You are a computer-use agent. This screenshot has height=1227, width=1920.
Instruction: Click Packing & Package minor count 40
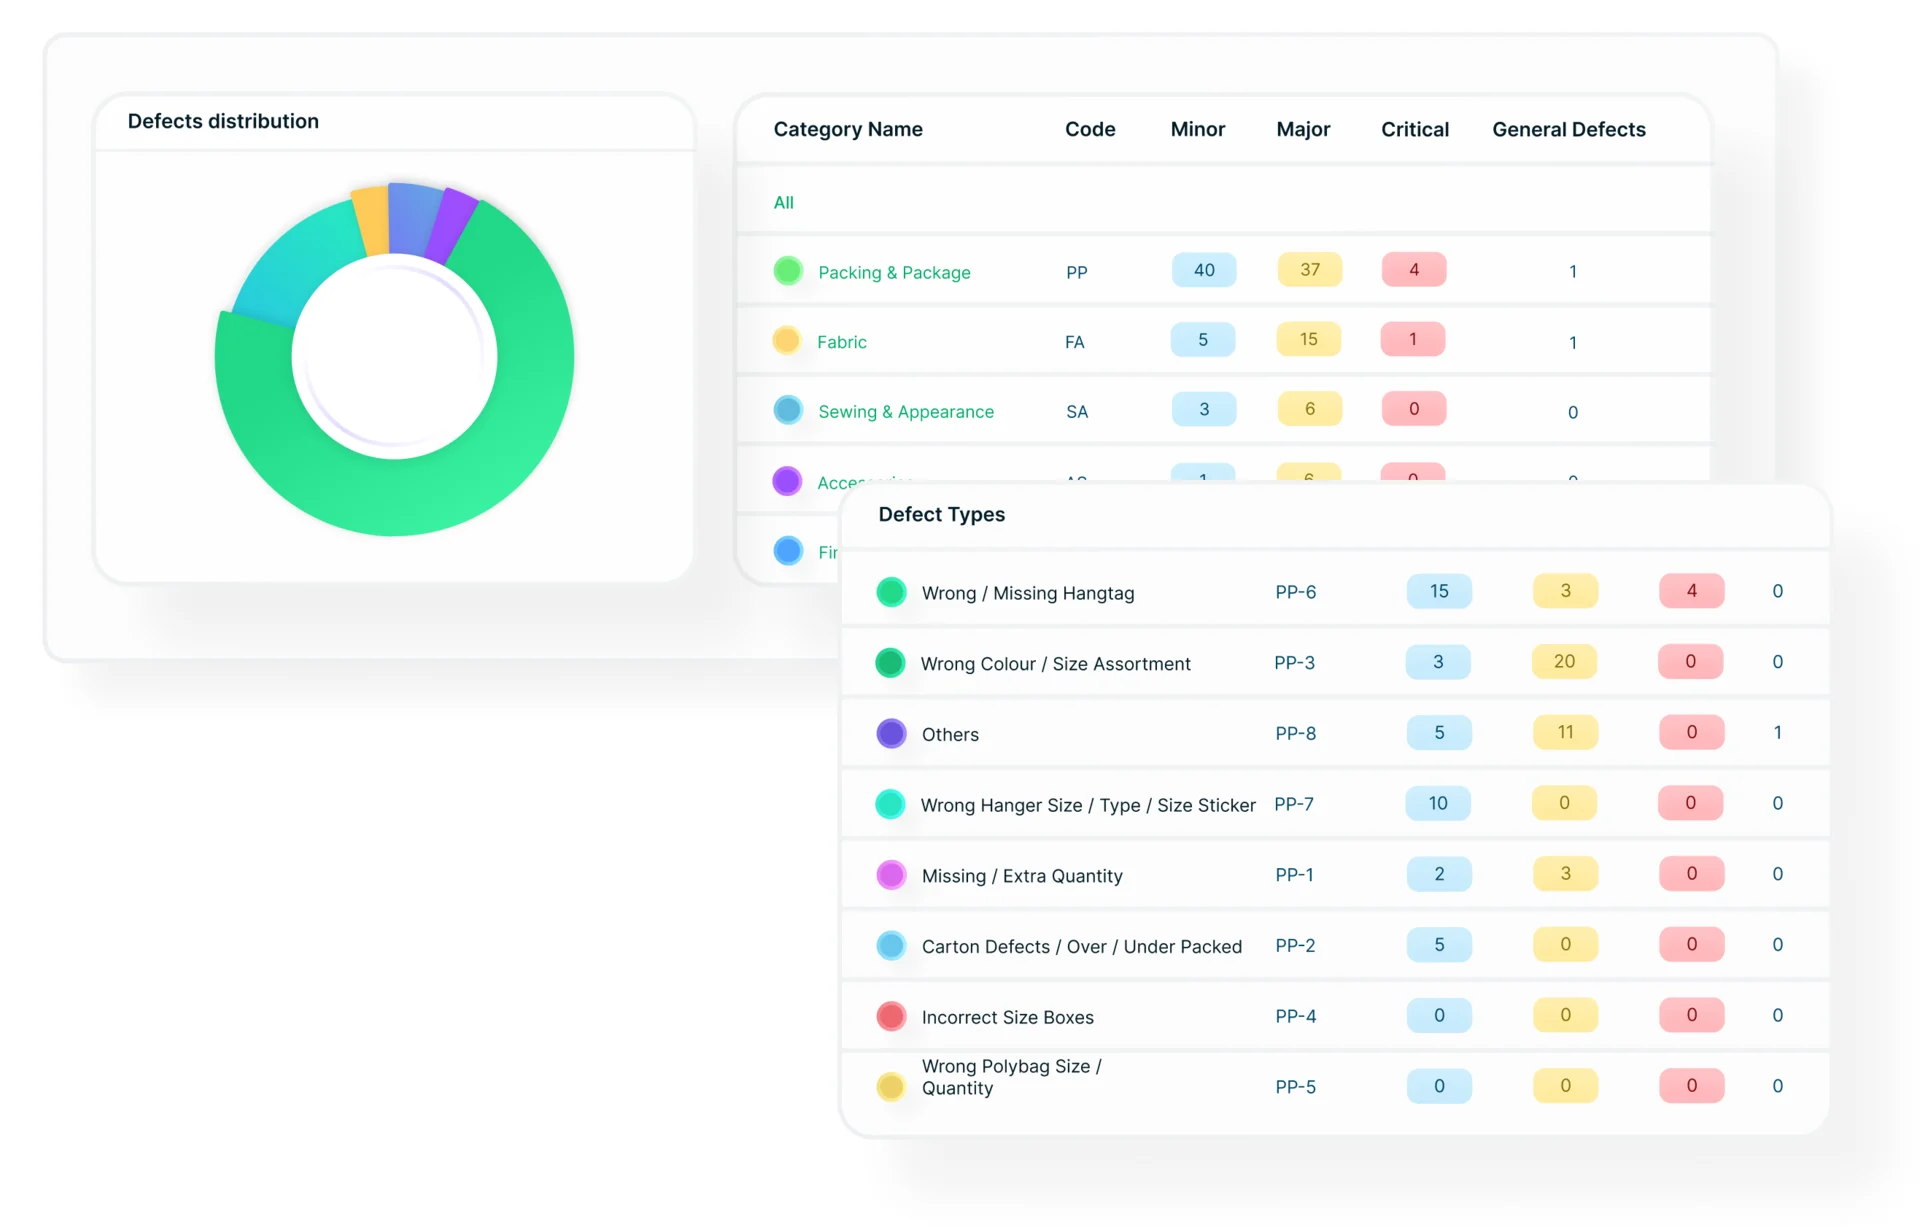tap(1204, 270)
